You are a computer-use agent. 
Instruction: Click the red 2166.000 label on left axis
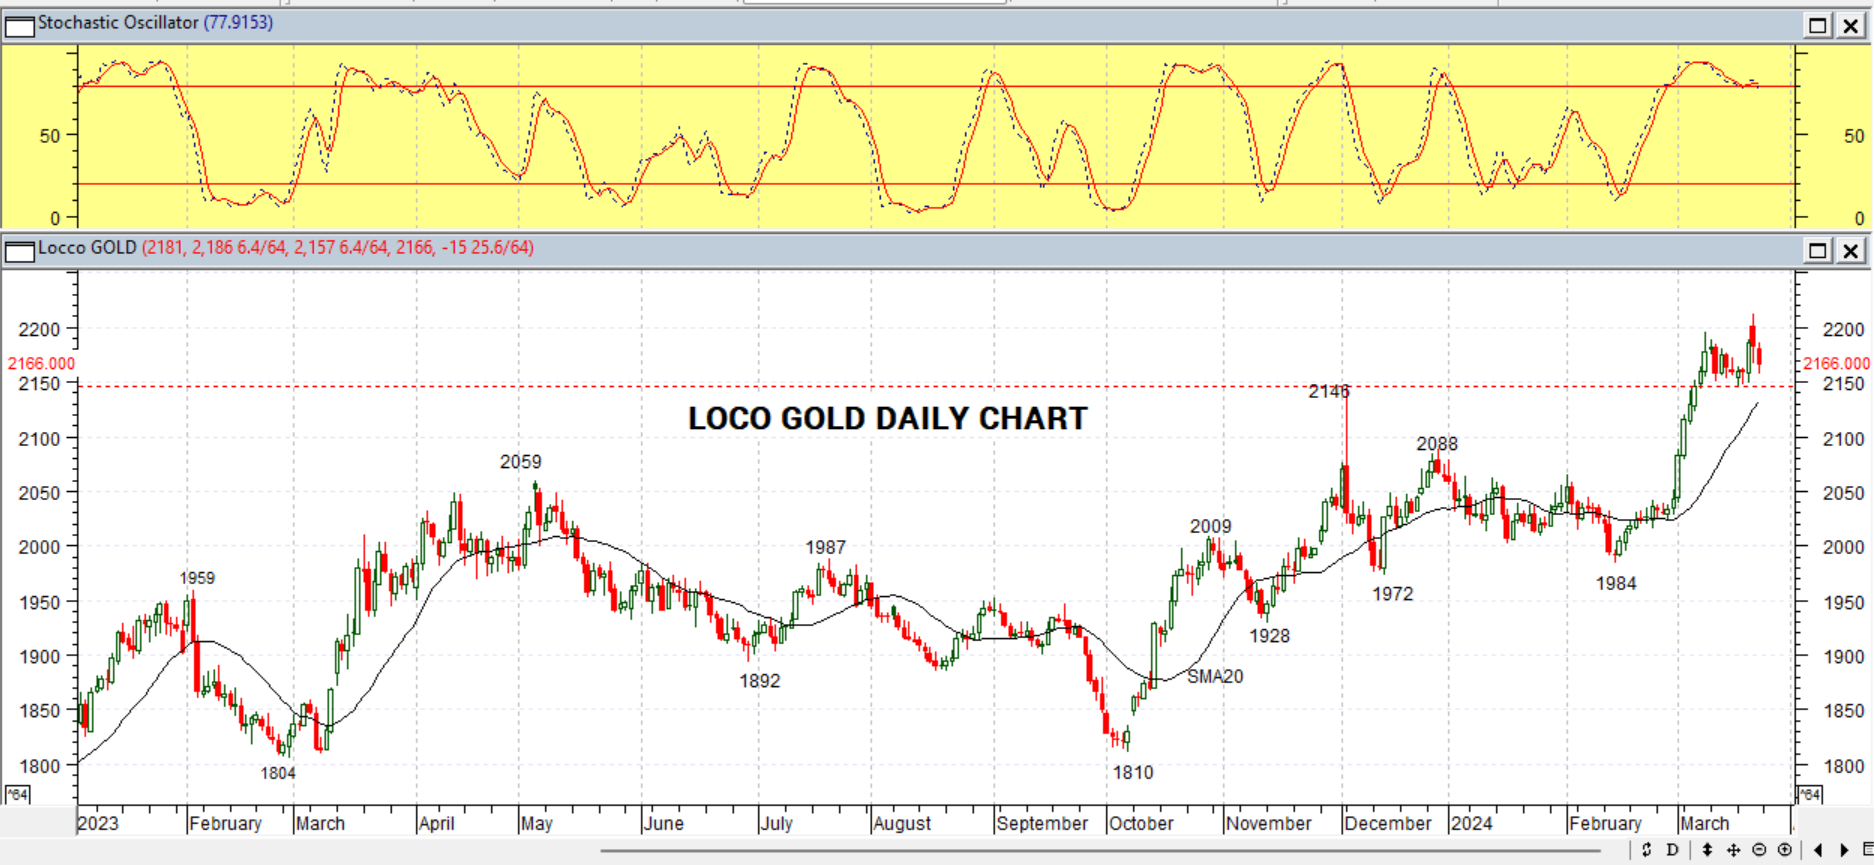(41, 364)
